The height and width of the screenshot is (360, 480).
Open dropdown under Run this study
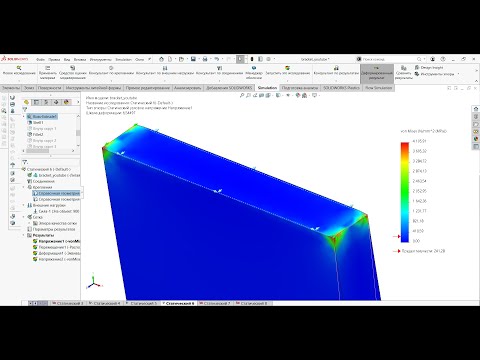(x=287, y=80)
